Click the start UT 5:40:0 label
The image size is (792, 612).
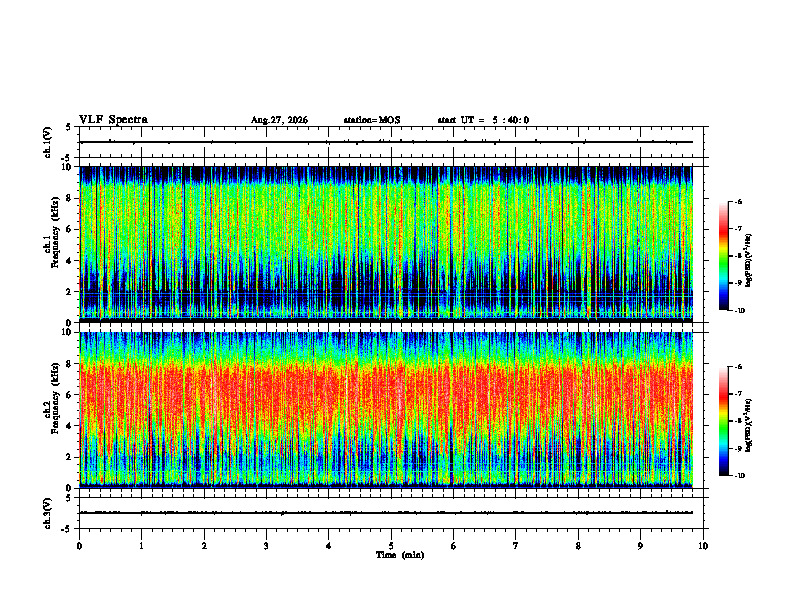[483, 120]
